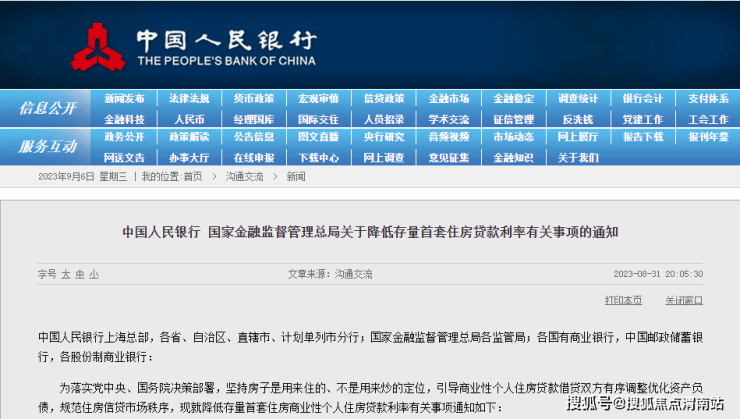Open 关于我们 page

[x=578, y=158]
